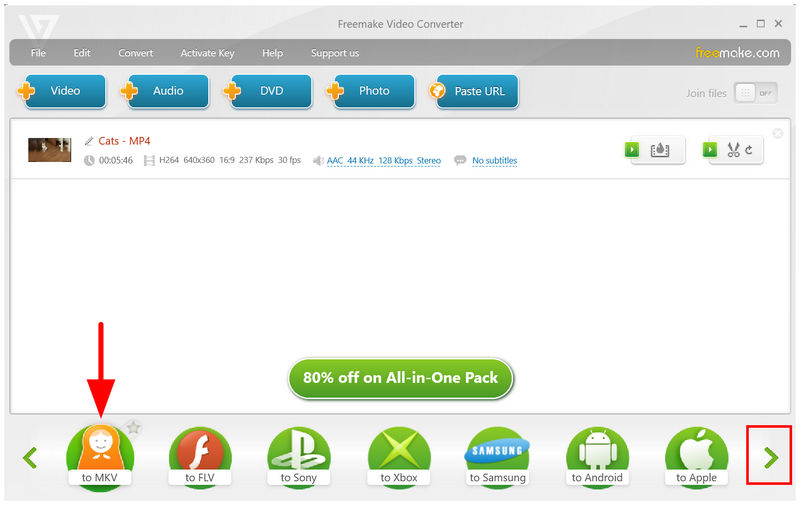800x505 pixels.
Task: Select the to Xbox conversion icon
Action: [x=399, y=458]
